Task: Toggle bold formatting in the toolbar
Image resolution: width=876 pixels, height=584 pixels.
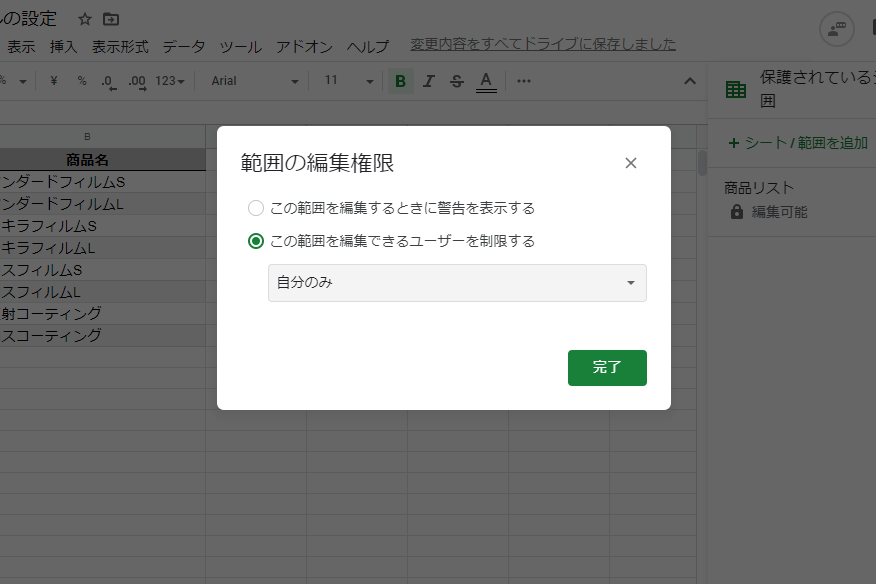Action: (400, 81)
